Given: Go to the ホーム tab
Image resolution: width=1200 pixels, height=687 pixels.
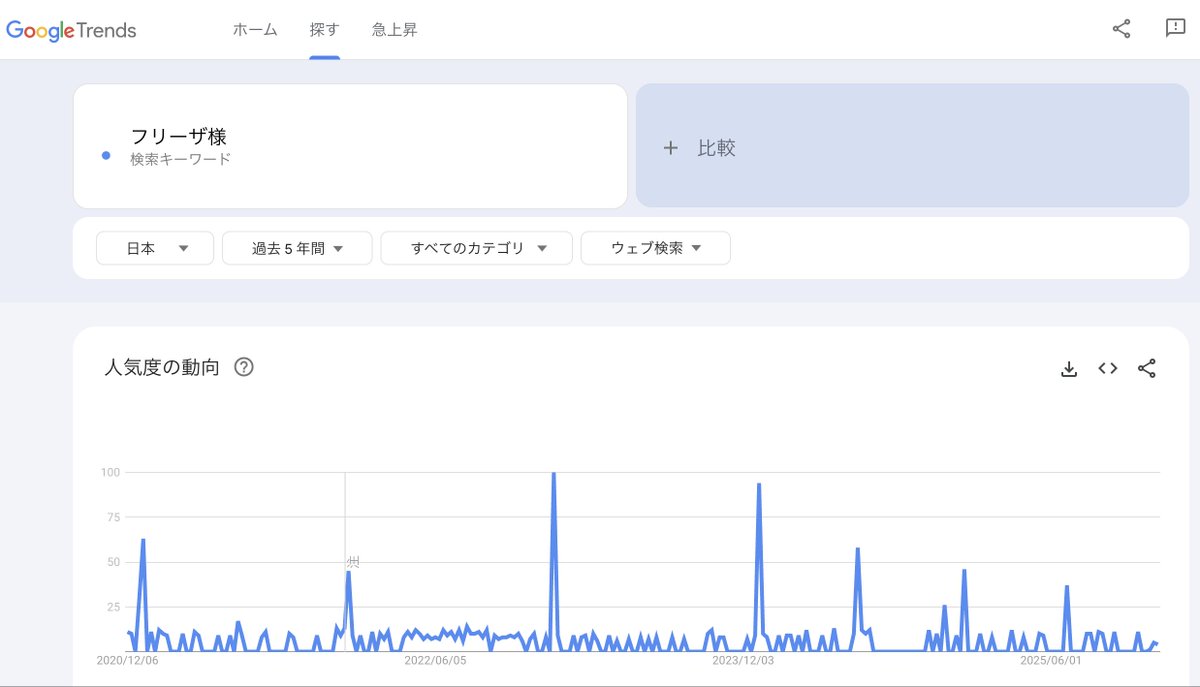Looking at the screenshot, I should 255,30.
